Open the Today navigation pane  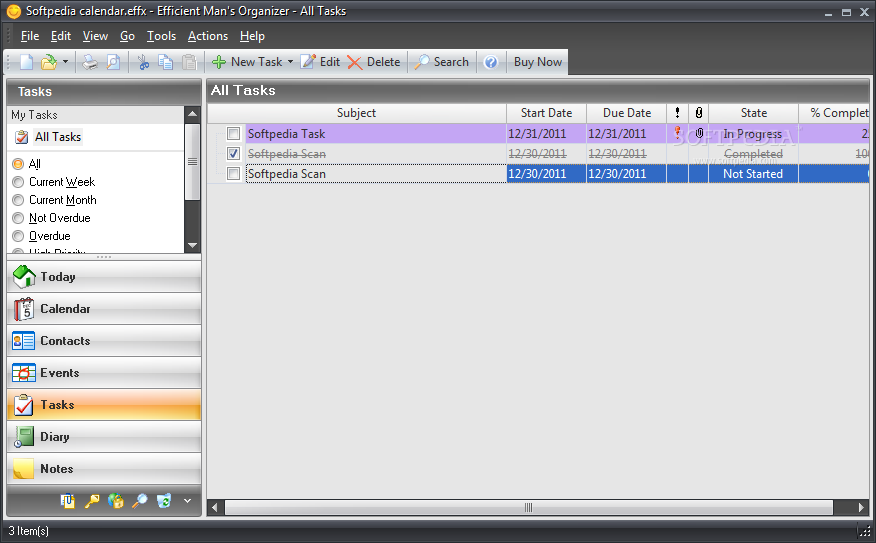click(x=104, y=277)
